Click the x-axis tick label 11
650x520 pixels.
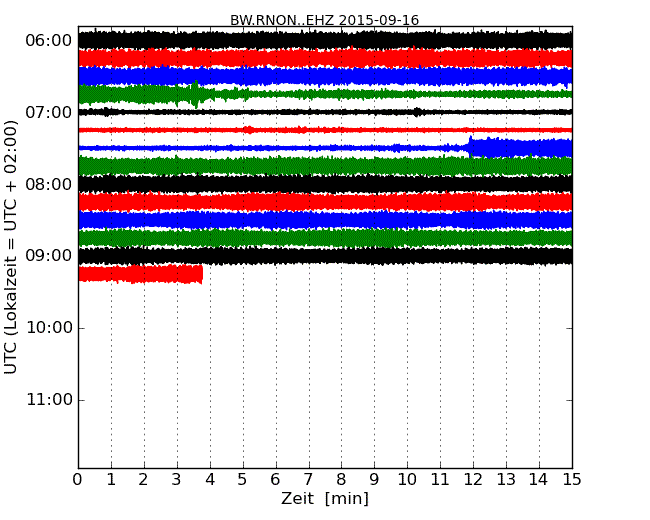tap(440, 480)
